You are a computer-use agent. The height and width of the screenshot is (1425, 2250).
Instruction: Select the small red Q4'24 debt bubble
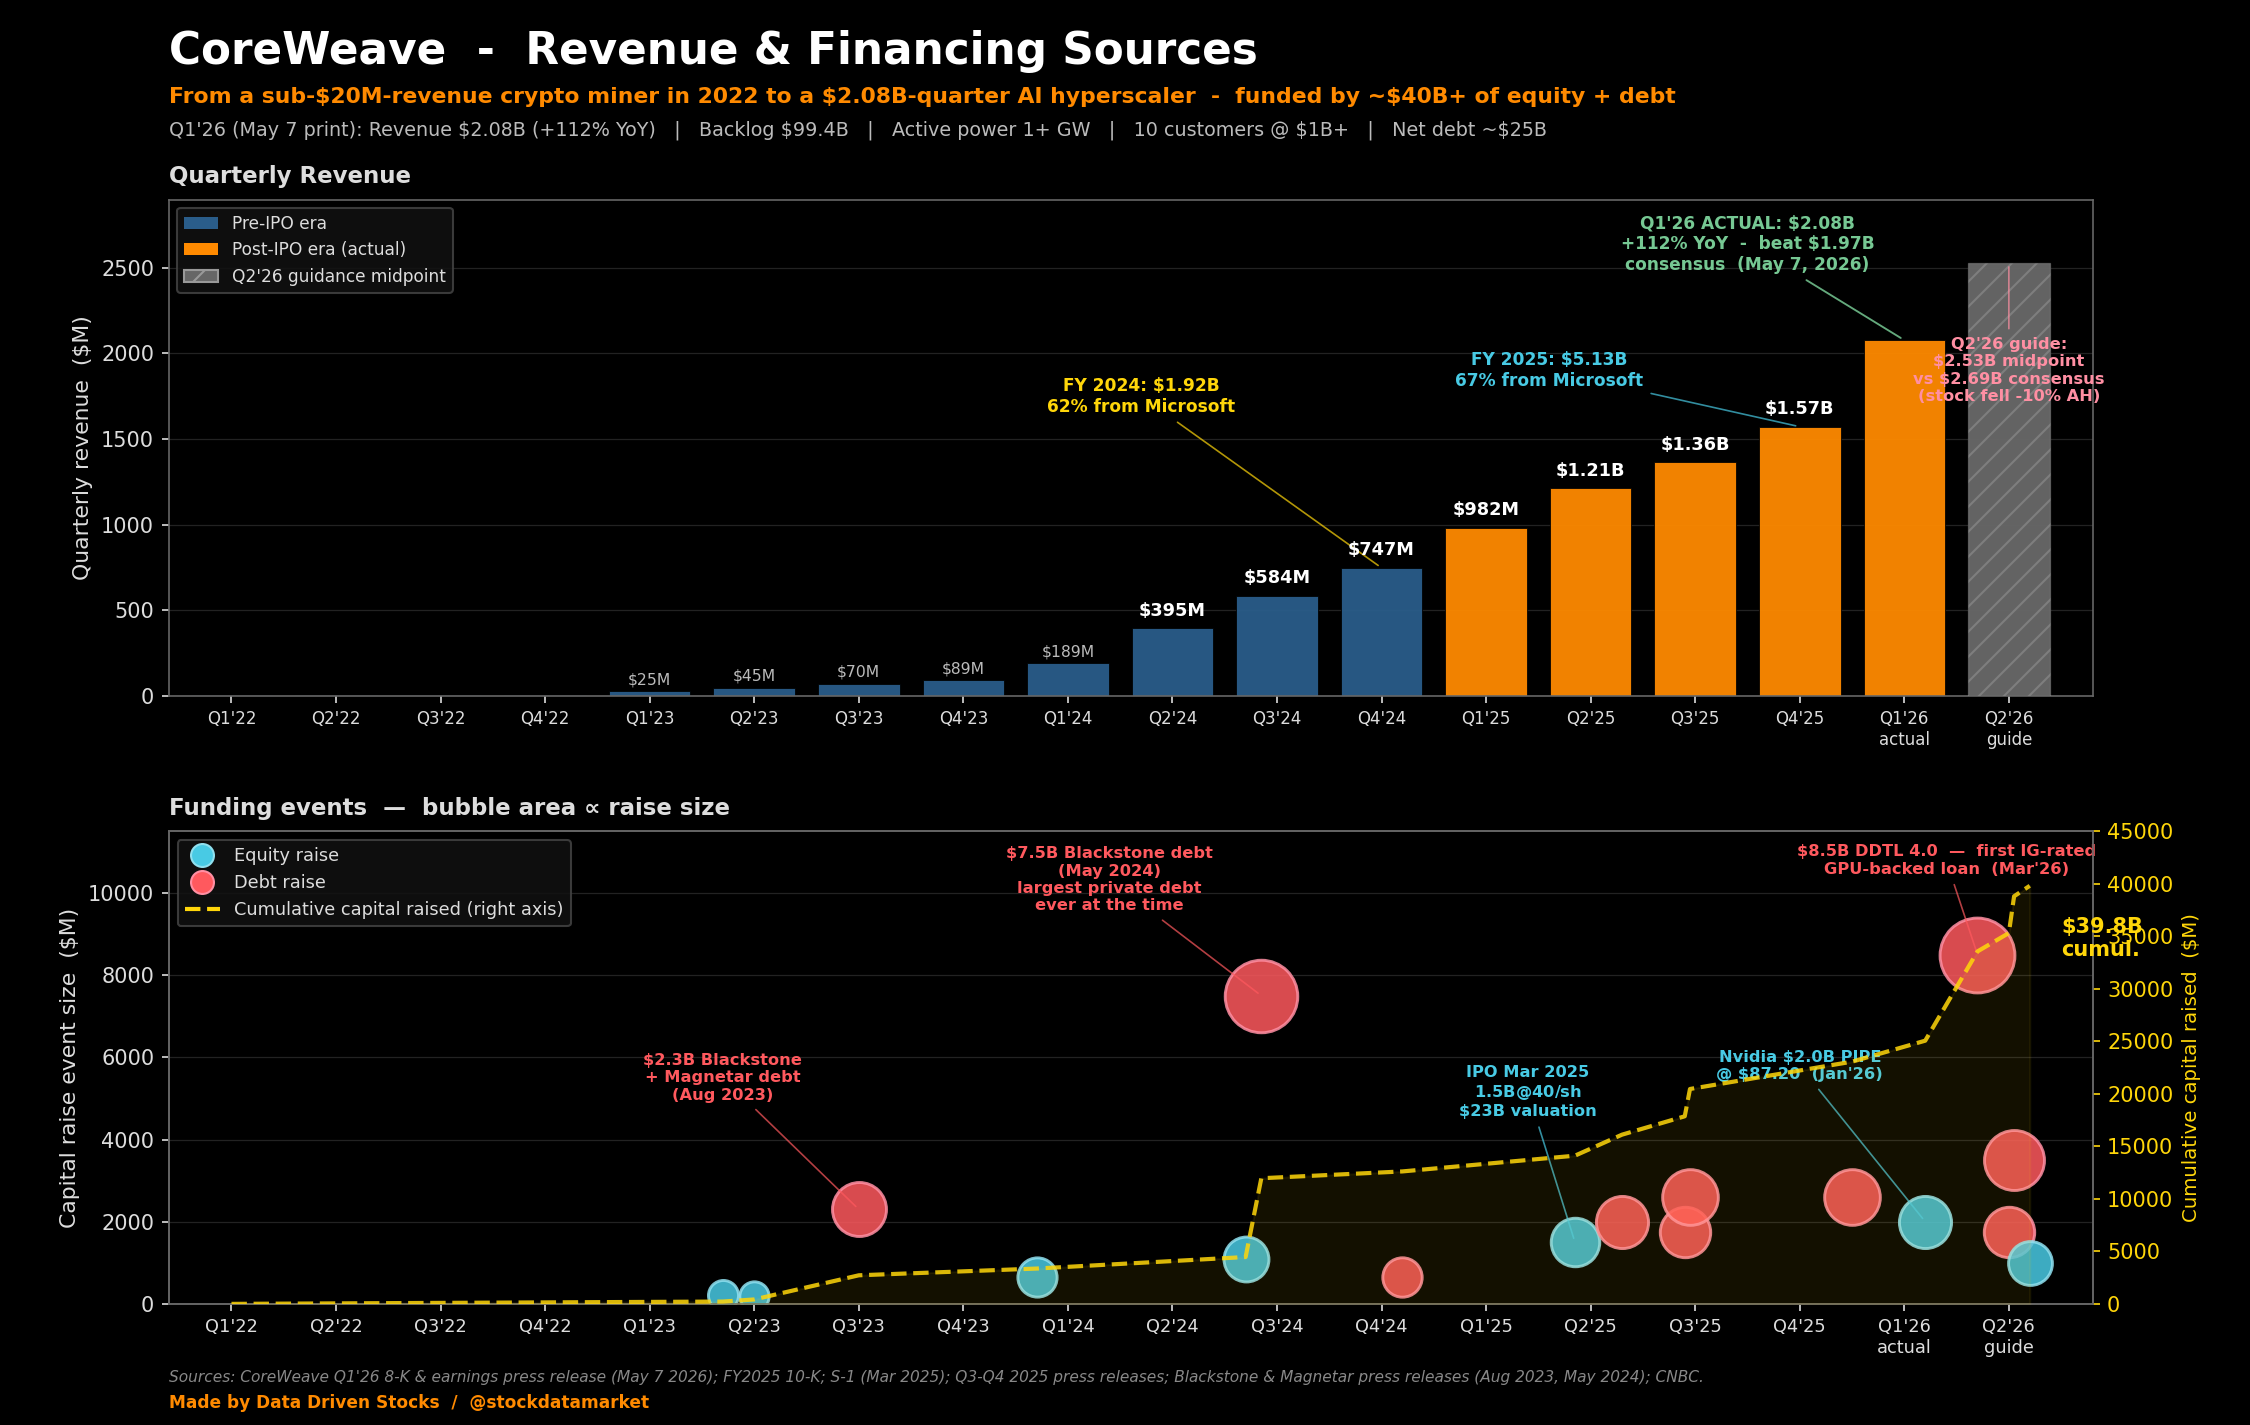pyautogui.click(x=1402, y=1277)
